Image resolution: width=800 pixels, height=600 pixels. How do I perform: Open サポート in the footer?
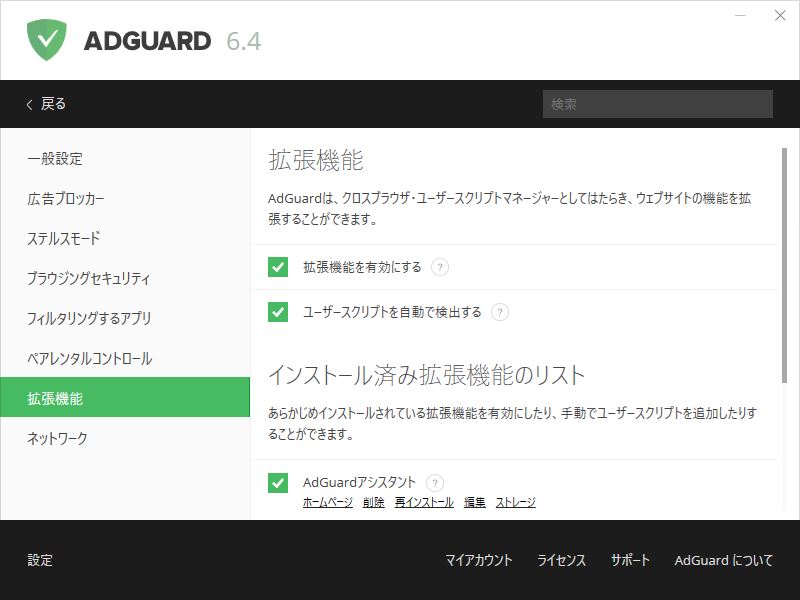[630, 560]
